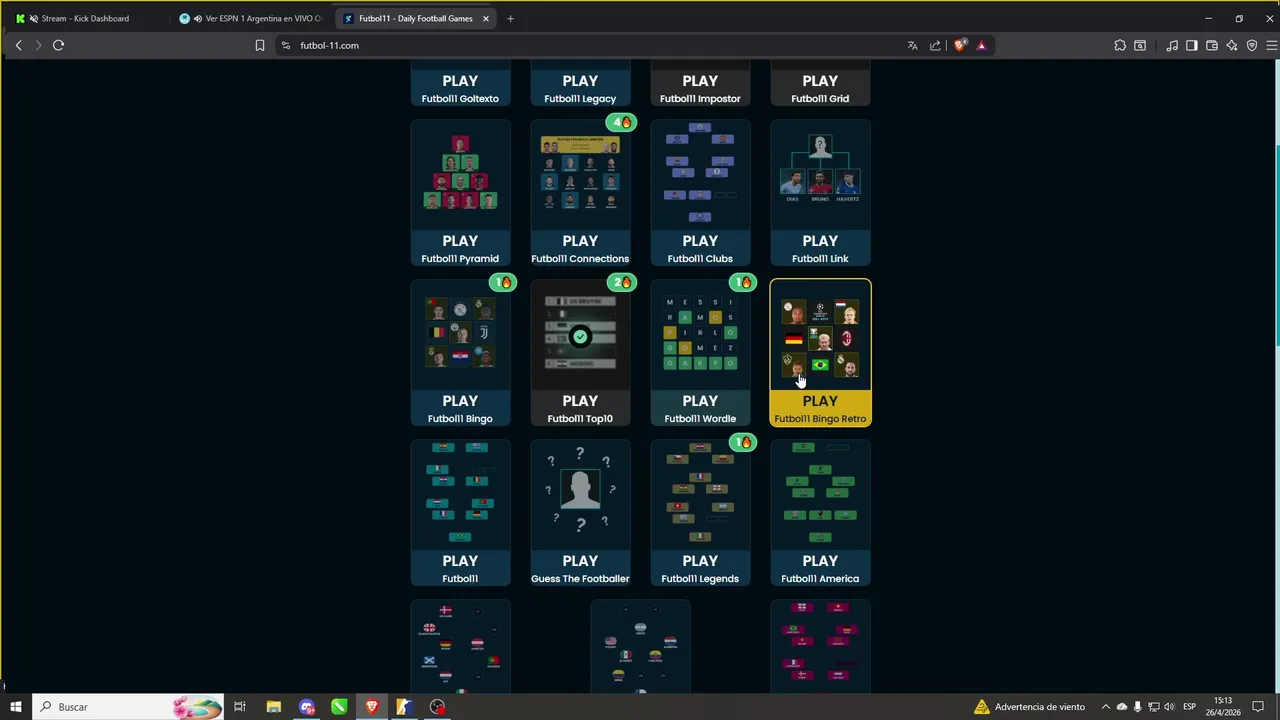The height and width of the screenshot is (720, 1280).
Task: Close the Futbol11 - Daily Football Games tab
Action: click(486, 18)
